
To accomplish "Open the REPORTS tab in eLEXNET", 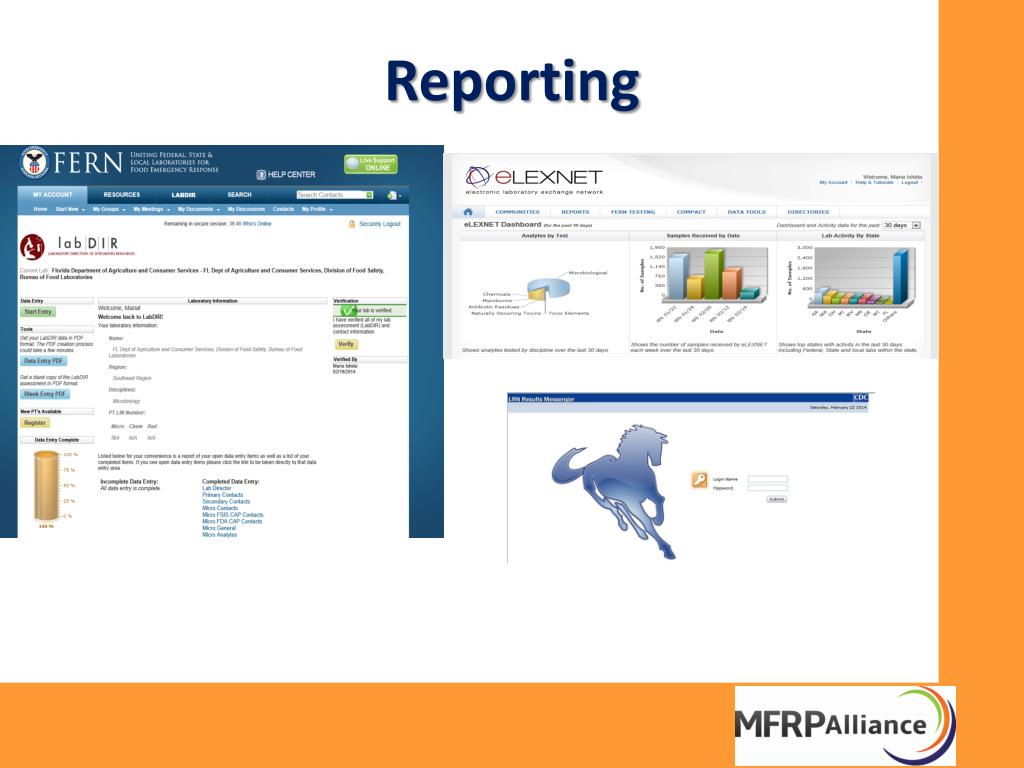I will tap(575, 212).
